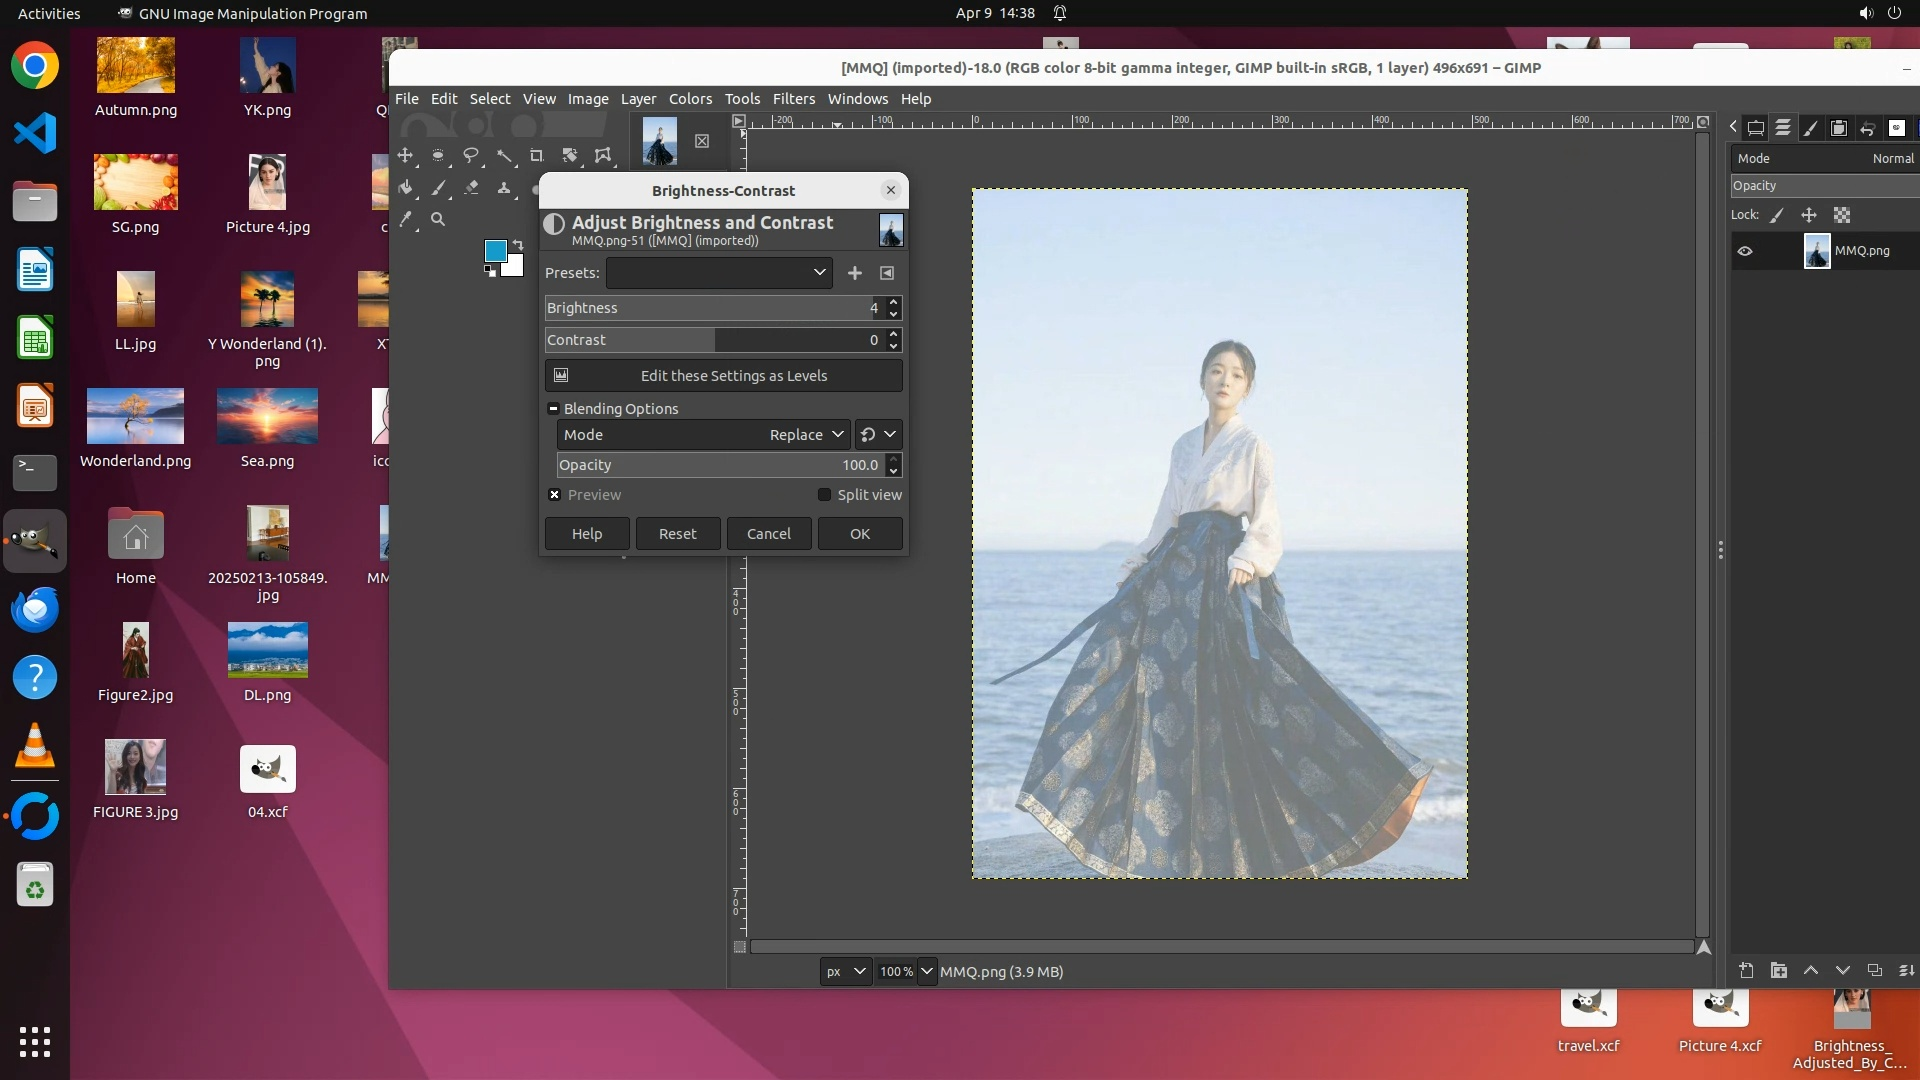Disable the Preview checkbox
The width and height of the screenshot is (1920, 1080).
[x=555, y=495]
